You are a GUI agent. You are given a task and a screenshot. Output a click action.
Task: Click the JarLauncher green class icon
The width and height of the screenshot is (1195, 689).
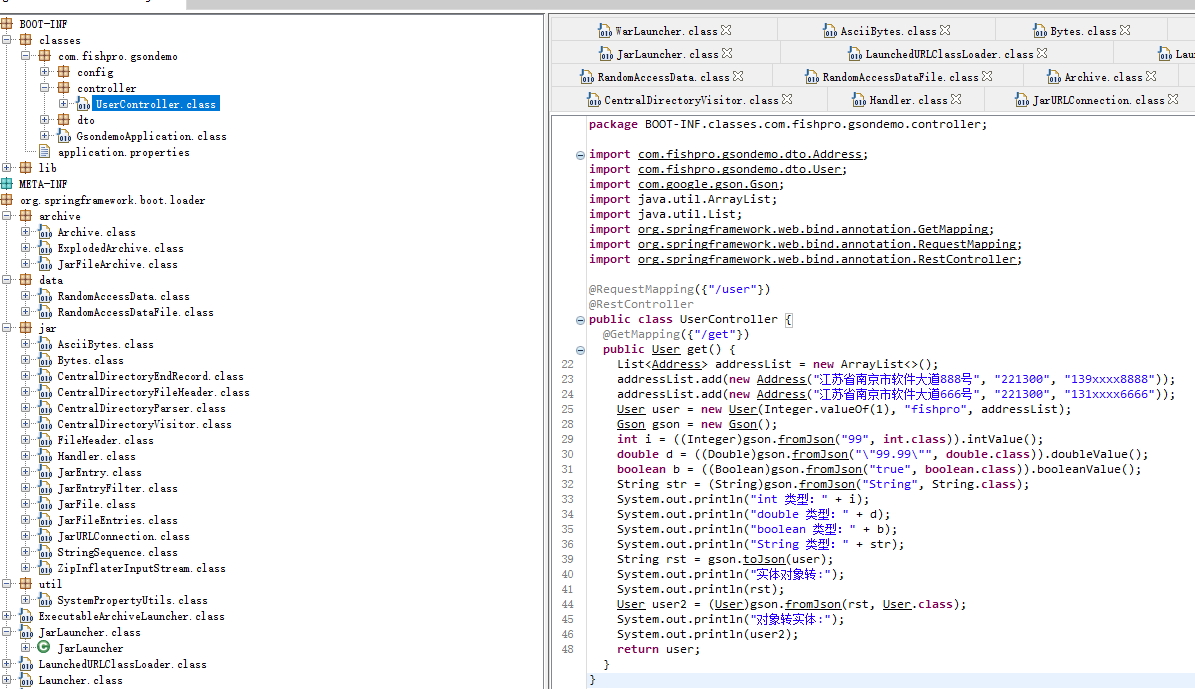[44, 648]
